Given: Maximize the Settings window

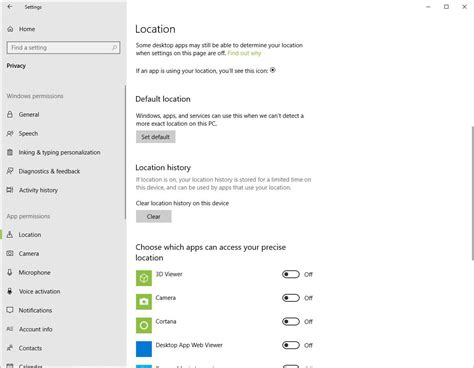Looking at the screenshot, I should point(446,7).
